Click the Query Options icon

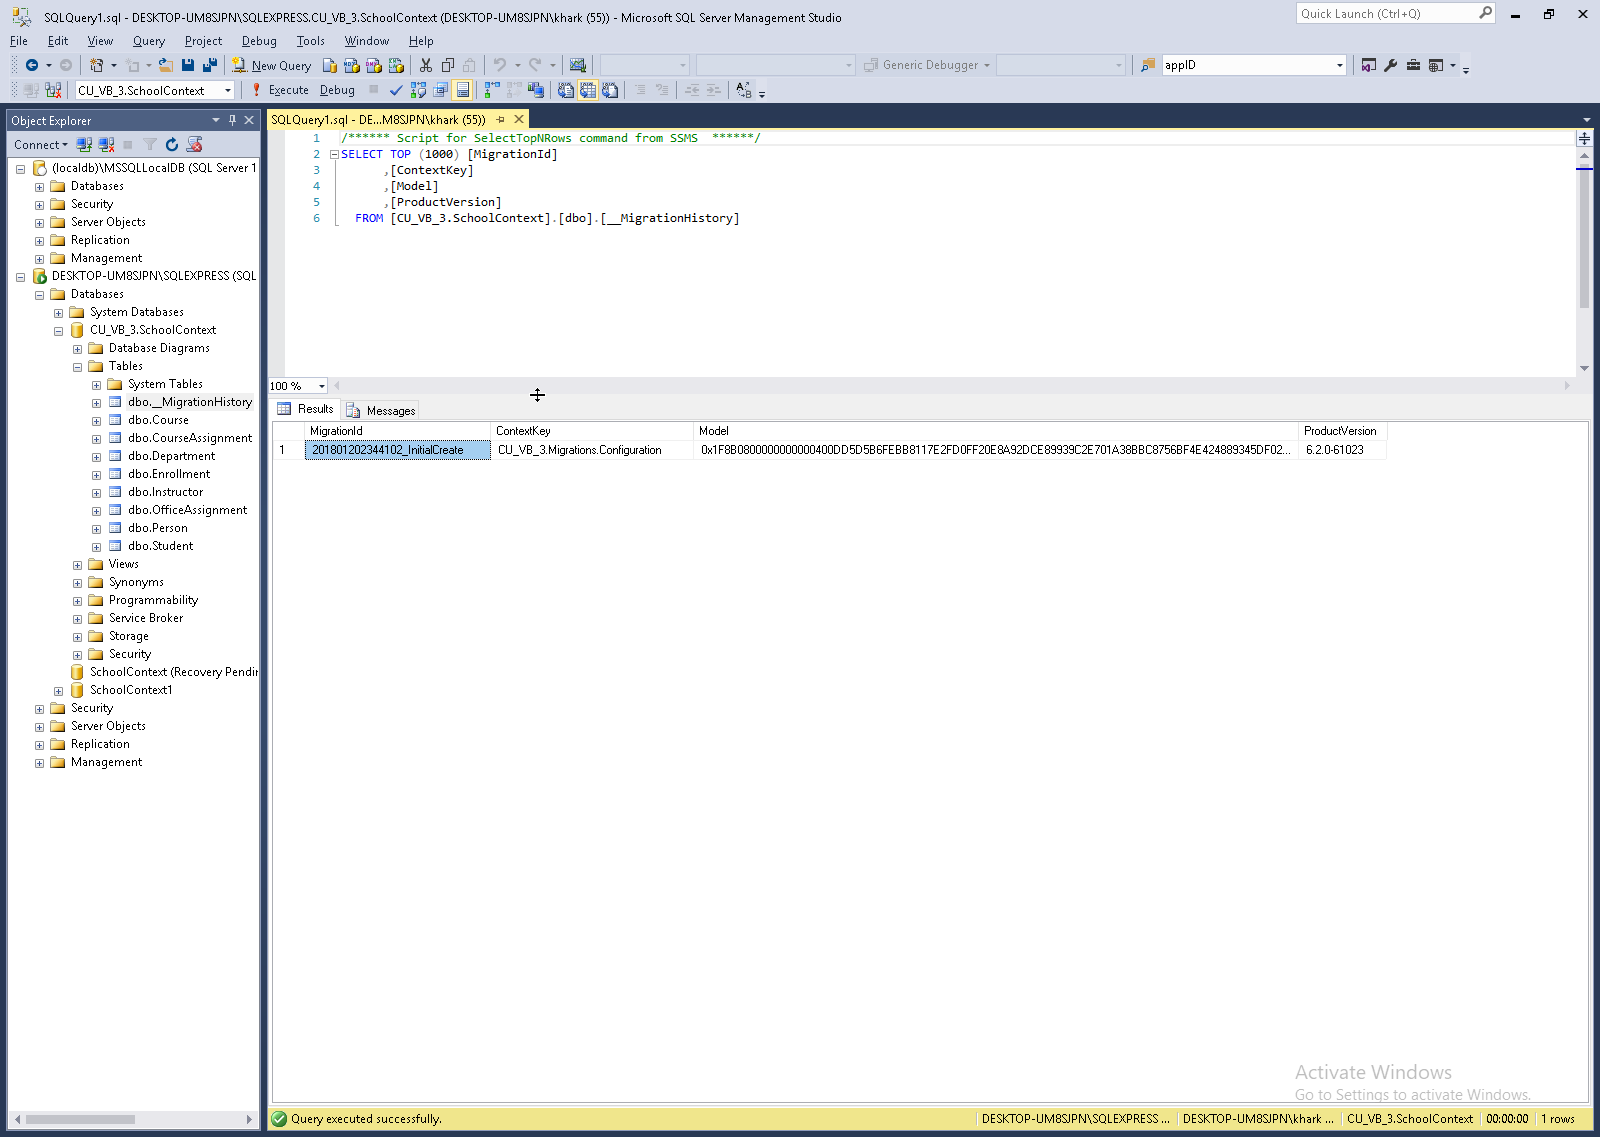440,90
